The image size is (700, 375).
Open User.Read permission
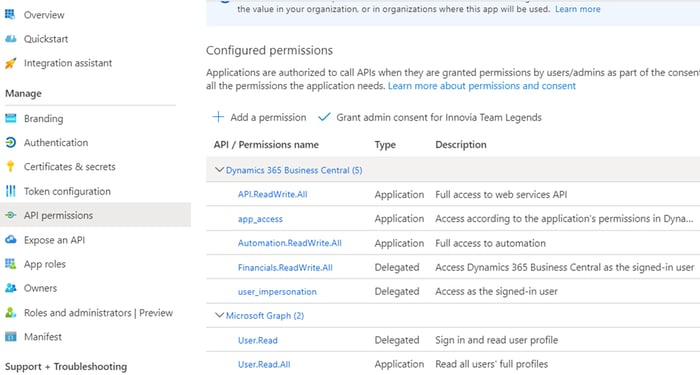point(258,340)
